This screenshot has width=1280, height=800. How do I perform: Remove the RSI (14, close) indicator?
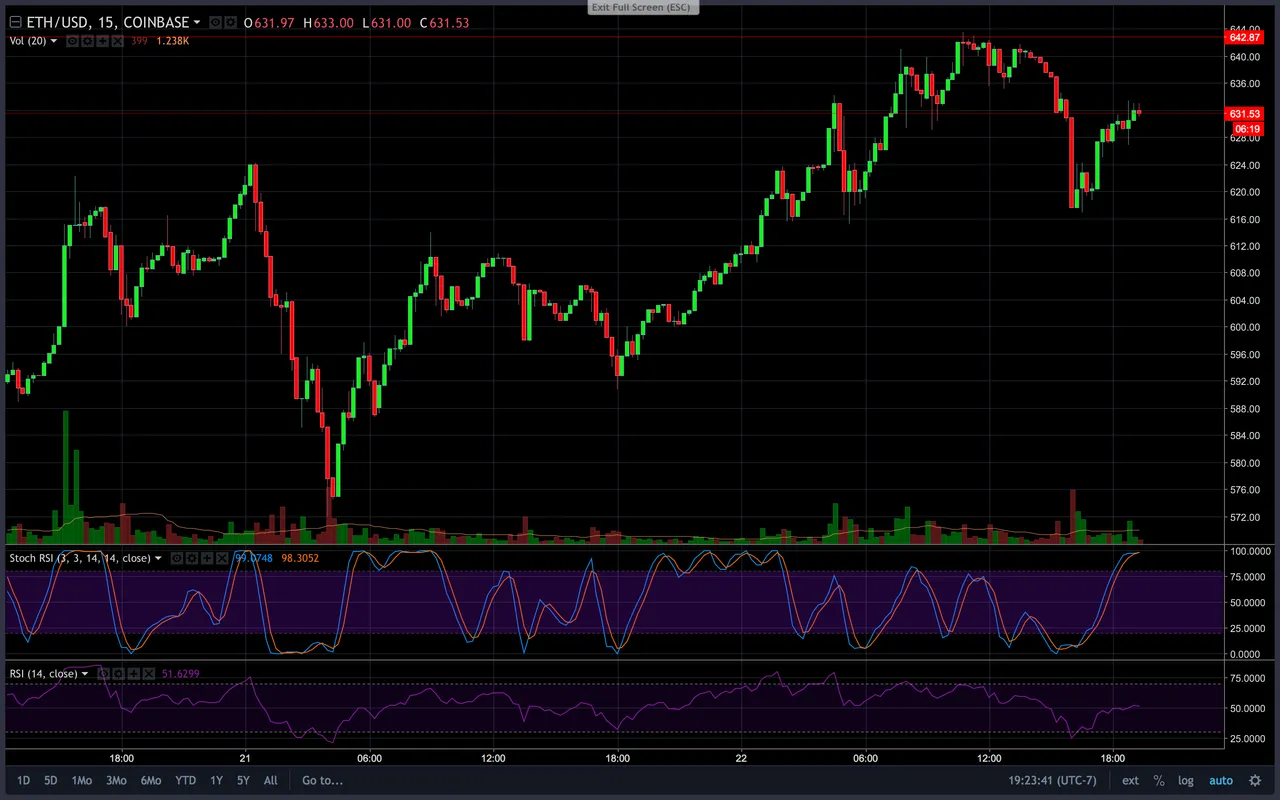pos(149,674)
